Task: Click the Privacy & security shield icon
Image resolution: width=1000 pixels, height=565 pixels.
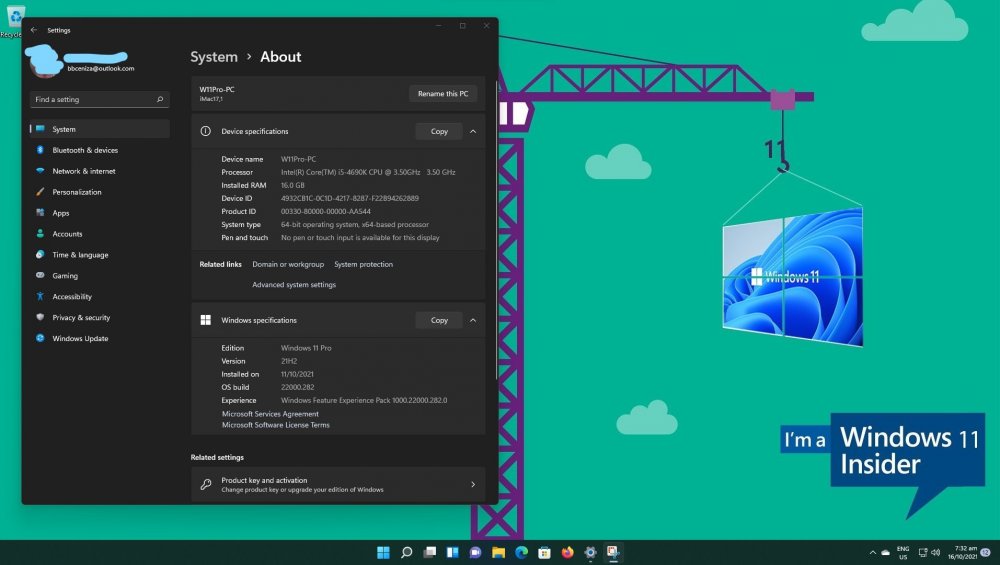Action: [x=40, y=318]
